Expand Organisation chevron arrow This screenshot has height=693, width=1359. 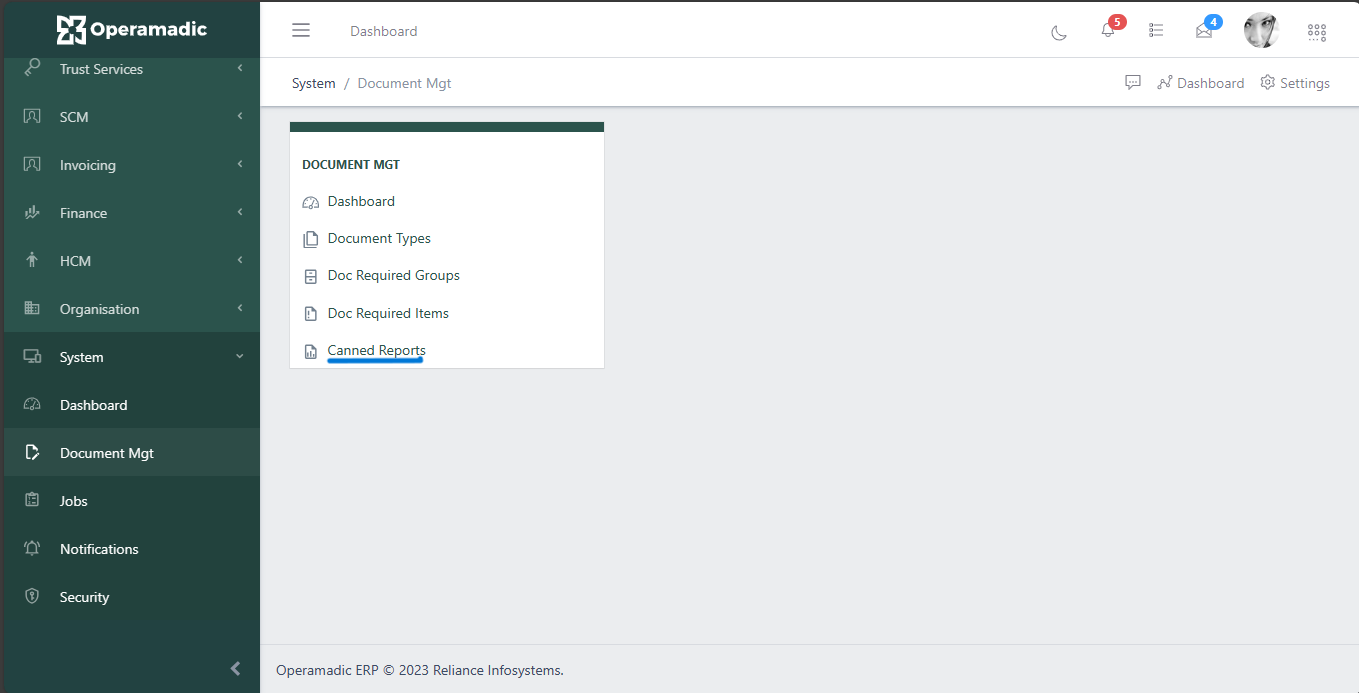tap(240, 308)
